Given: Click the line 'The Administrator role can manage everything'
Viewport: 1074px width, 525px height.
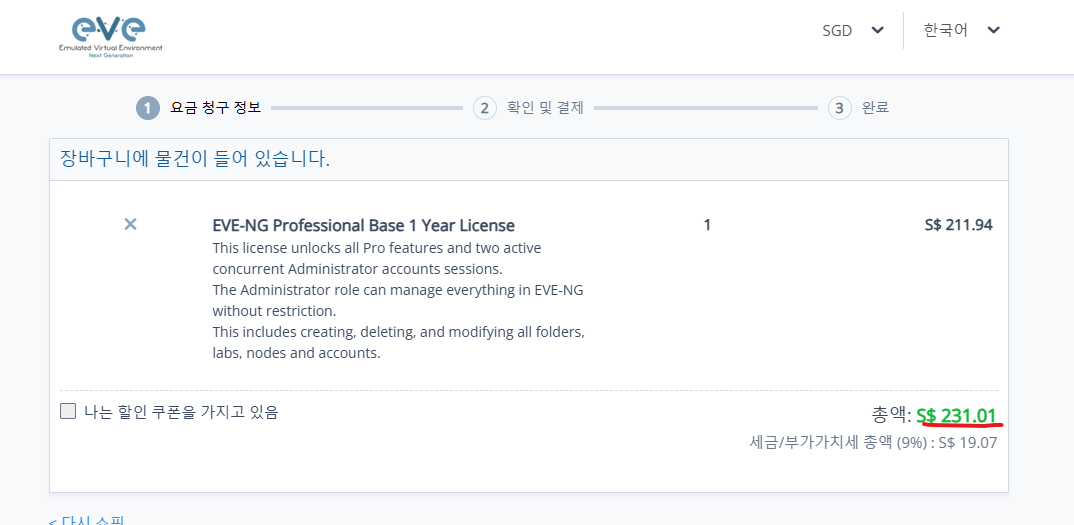Looking at the screenshot, I should pos(398,289).
